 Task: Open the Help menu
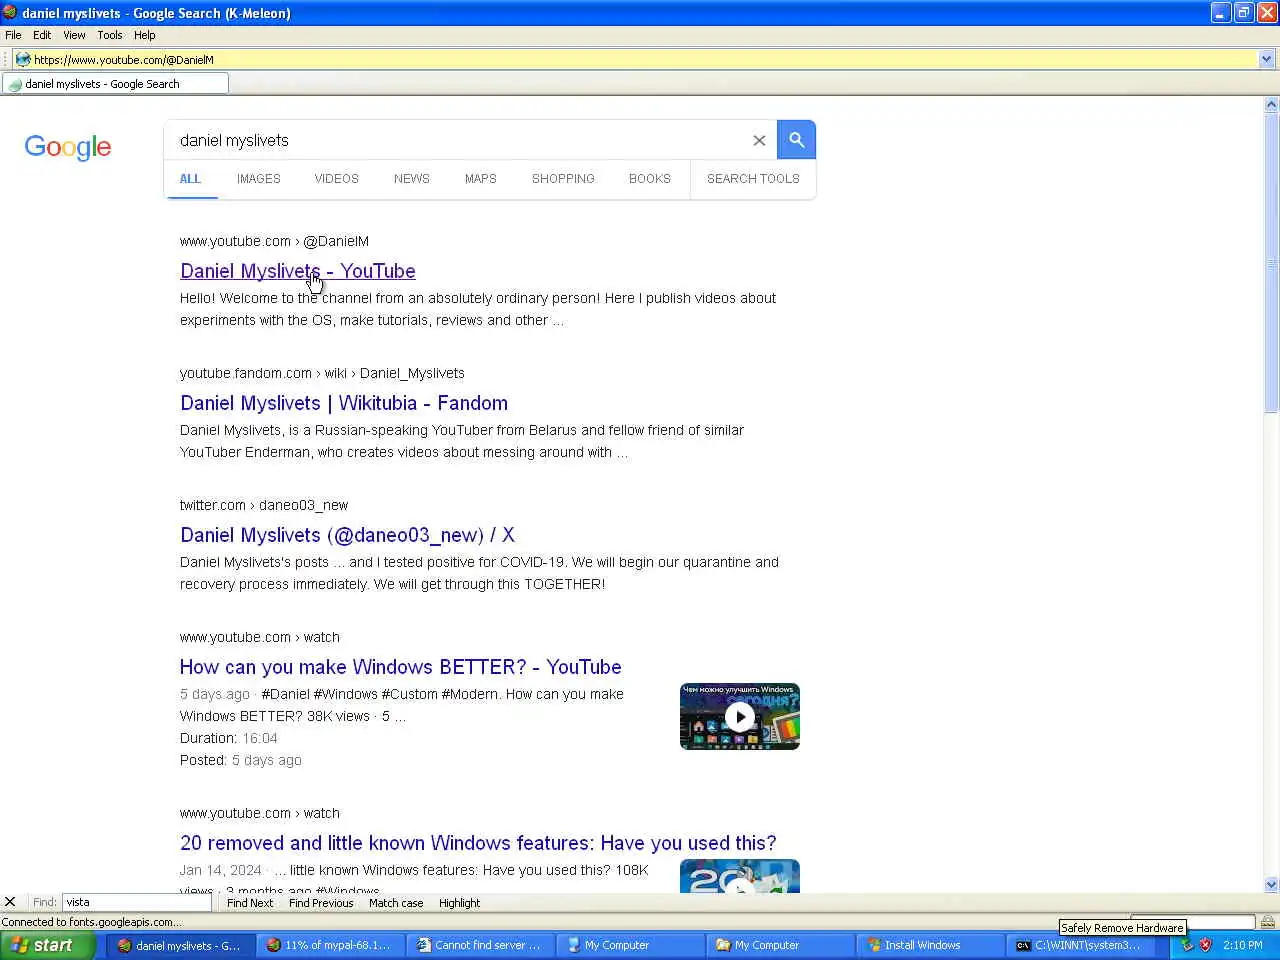(x=145, y=35)
